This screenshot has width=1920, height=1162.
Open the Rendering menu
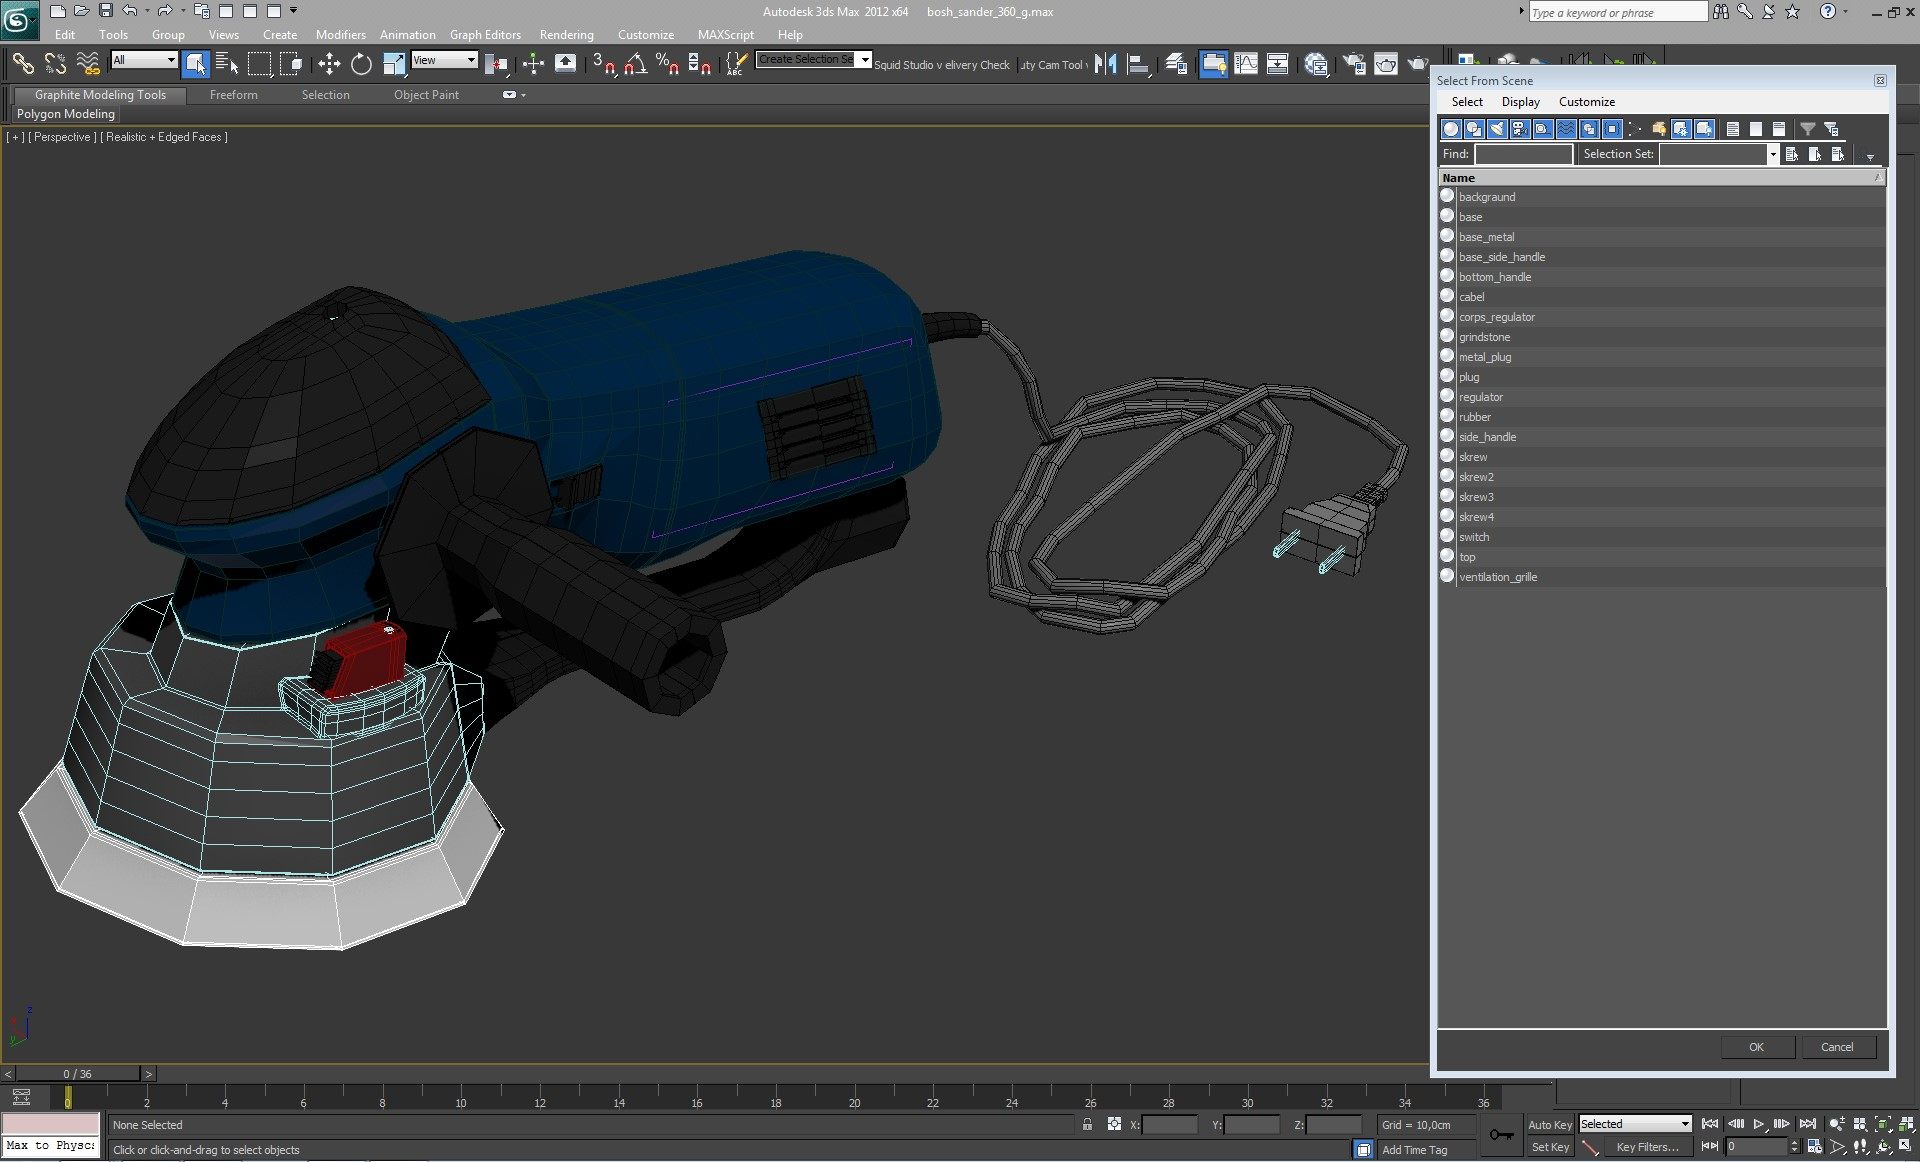[x=566, y=35]
